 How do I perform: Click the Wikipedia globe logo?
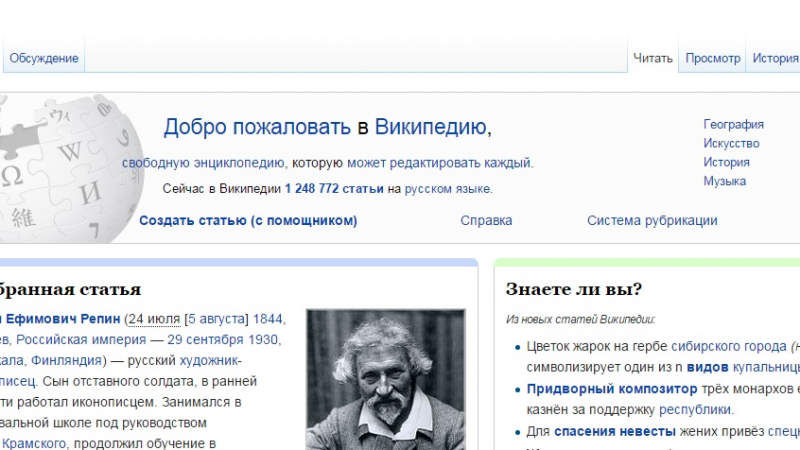[70, 168]
